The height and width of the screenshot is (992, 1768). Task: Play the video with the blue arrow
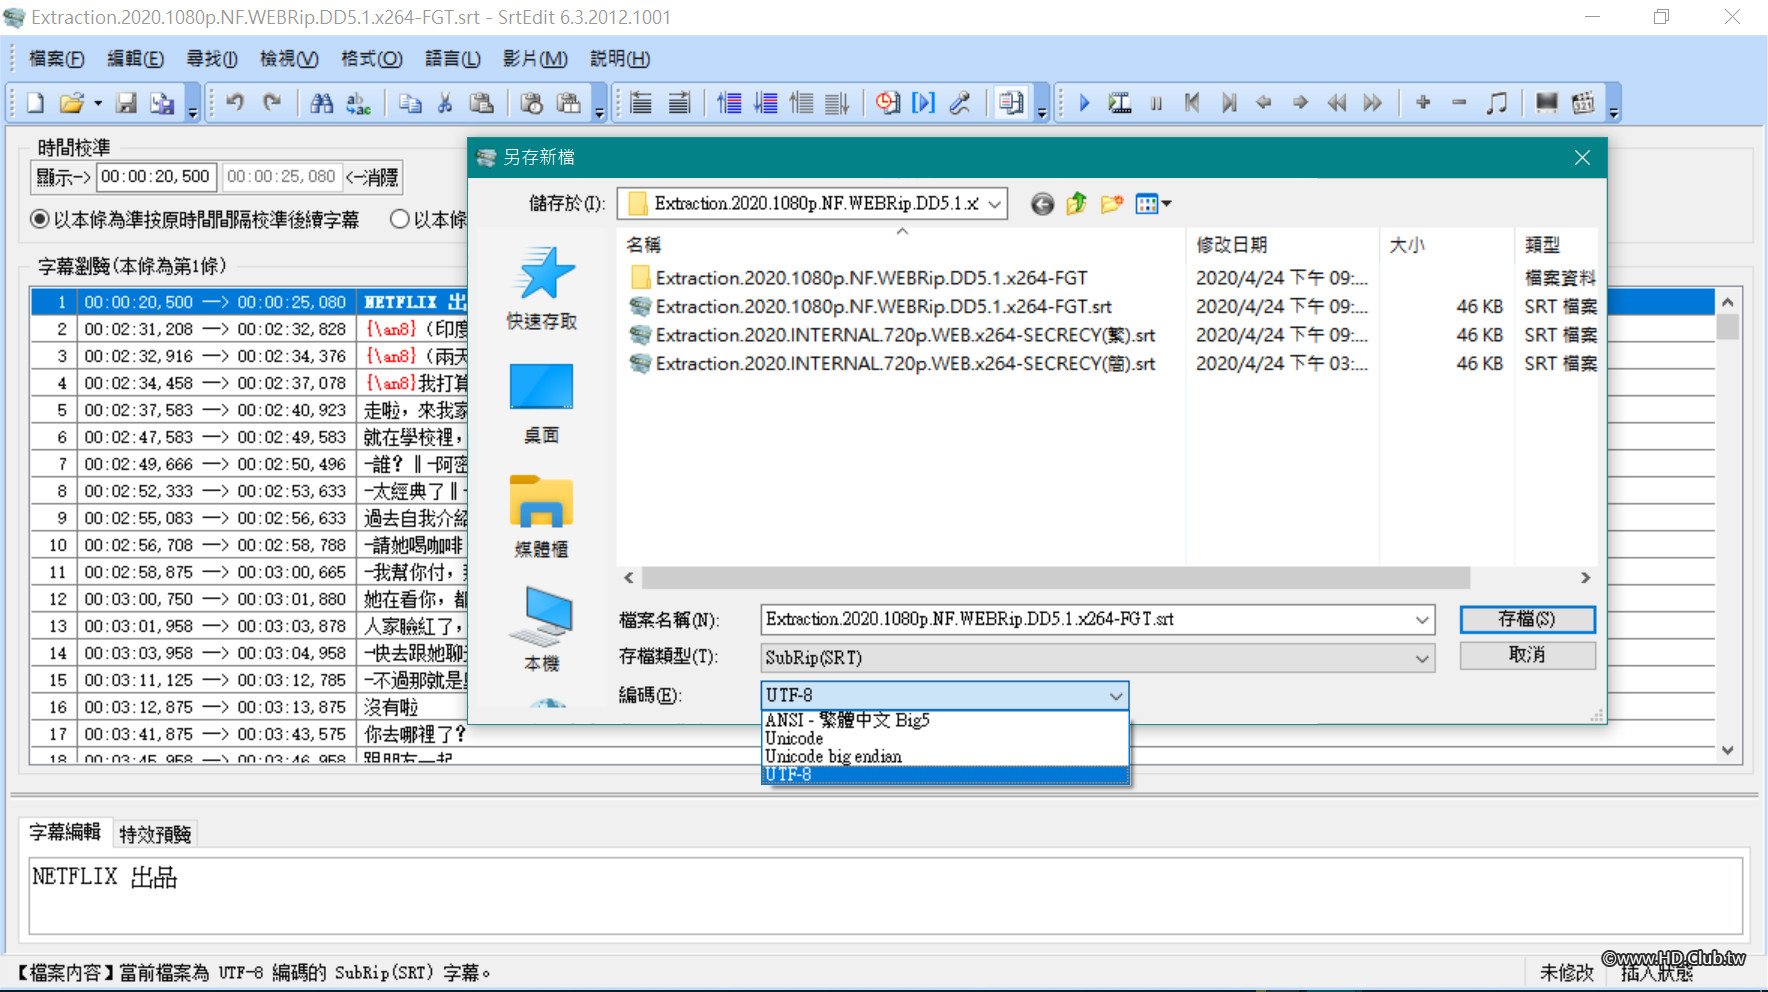pyautogui.click(x=1084, y=103)
